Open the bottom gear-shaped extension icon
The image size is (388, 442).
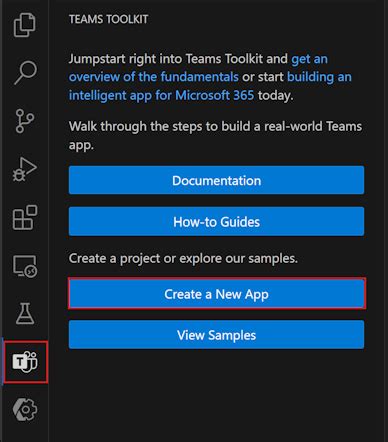coord(25,409)
